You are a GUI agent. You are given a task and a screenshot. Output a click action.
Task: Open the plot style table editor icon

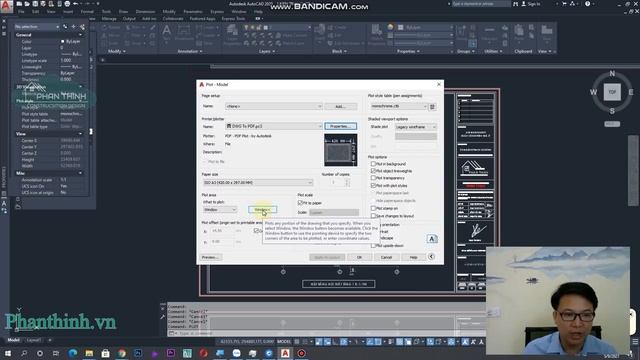click(x=433, y=107)
